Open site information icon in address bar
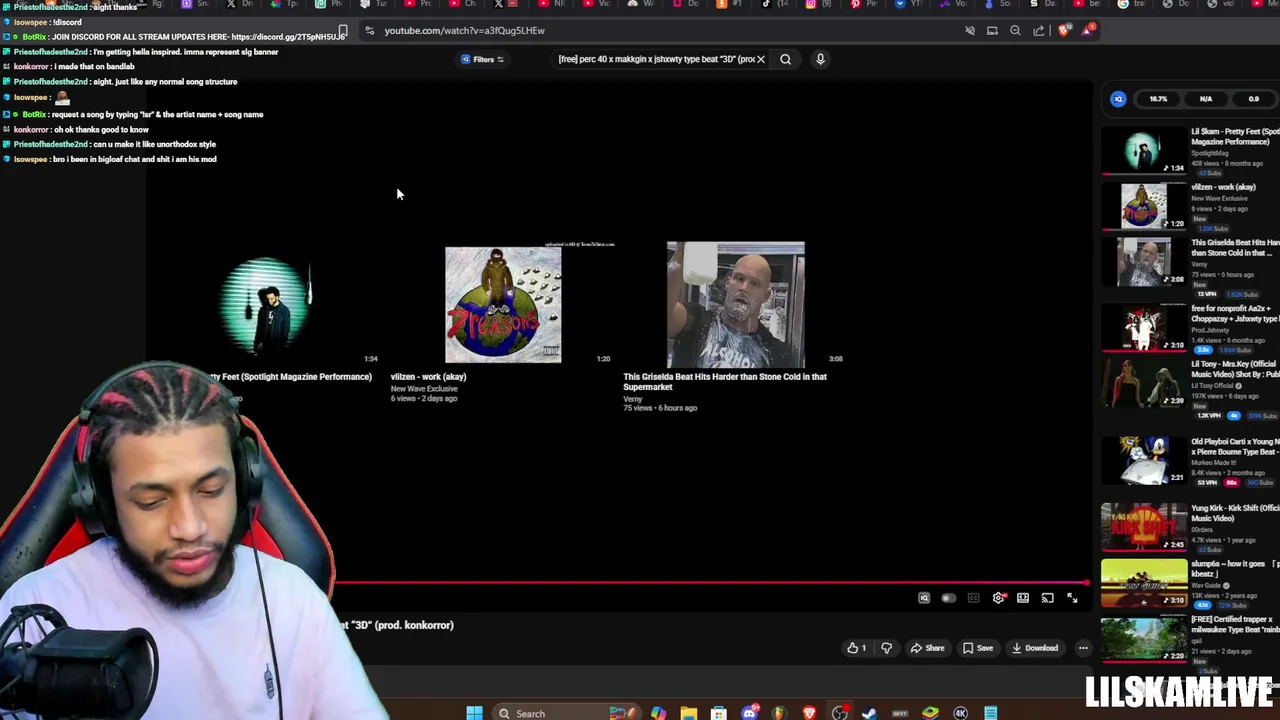 pos(369,31)
